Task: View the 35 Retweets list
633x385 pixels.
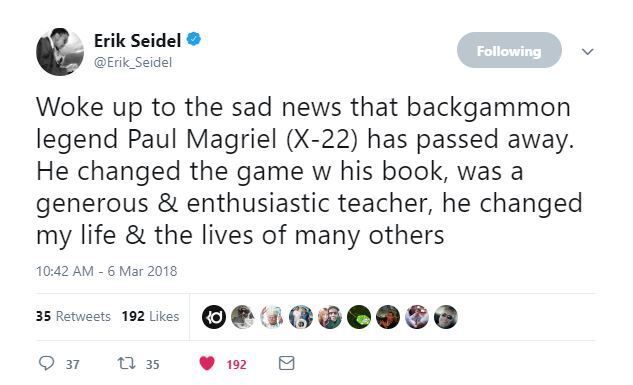Action: [x=73, y=316]
